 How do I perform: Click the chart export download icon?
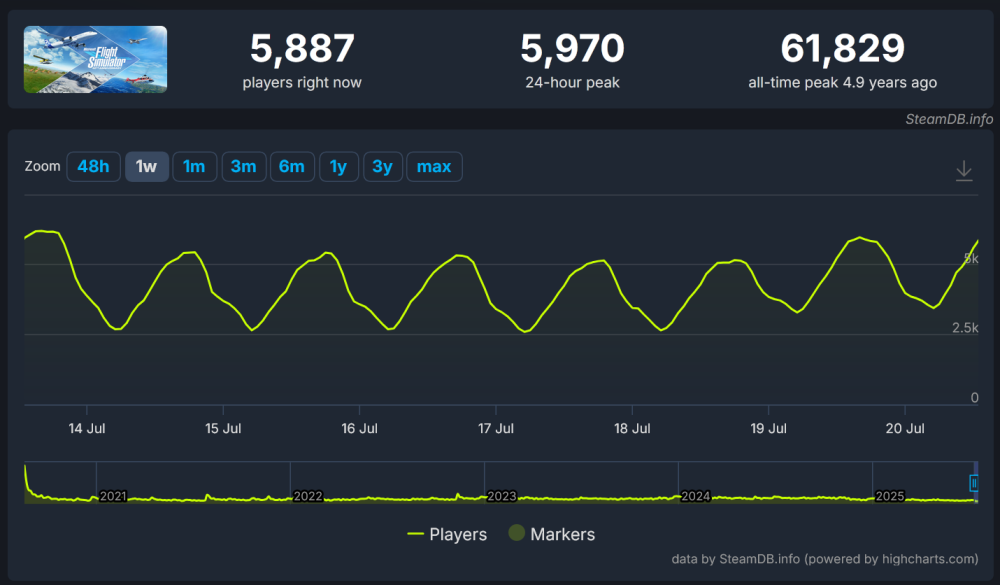tap(963, 171)
